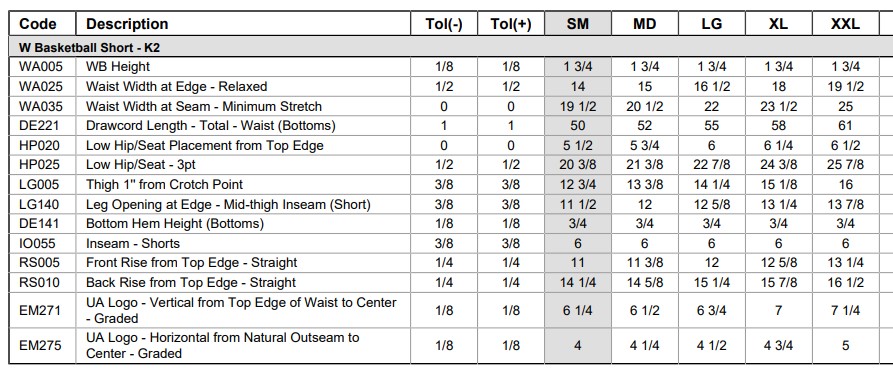
Task: Click code cell WA005
Action: (42, 67)
